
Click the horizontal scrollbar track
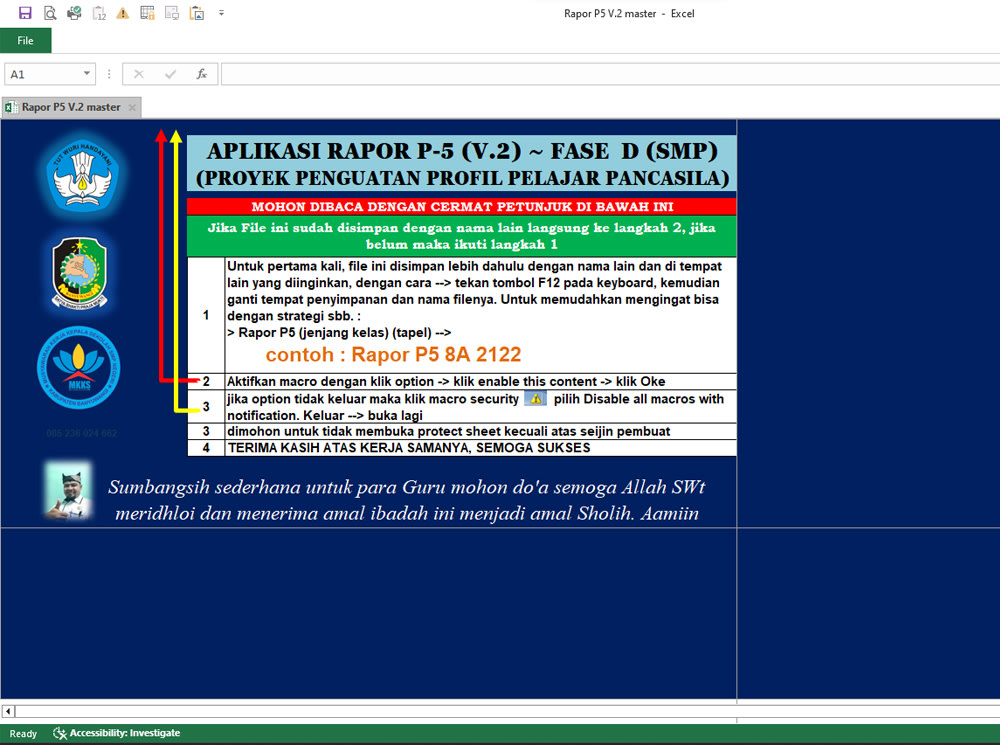[508, 710]
